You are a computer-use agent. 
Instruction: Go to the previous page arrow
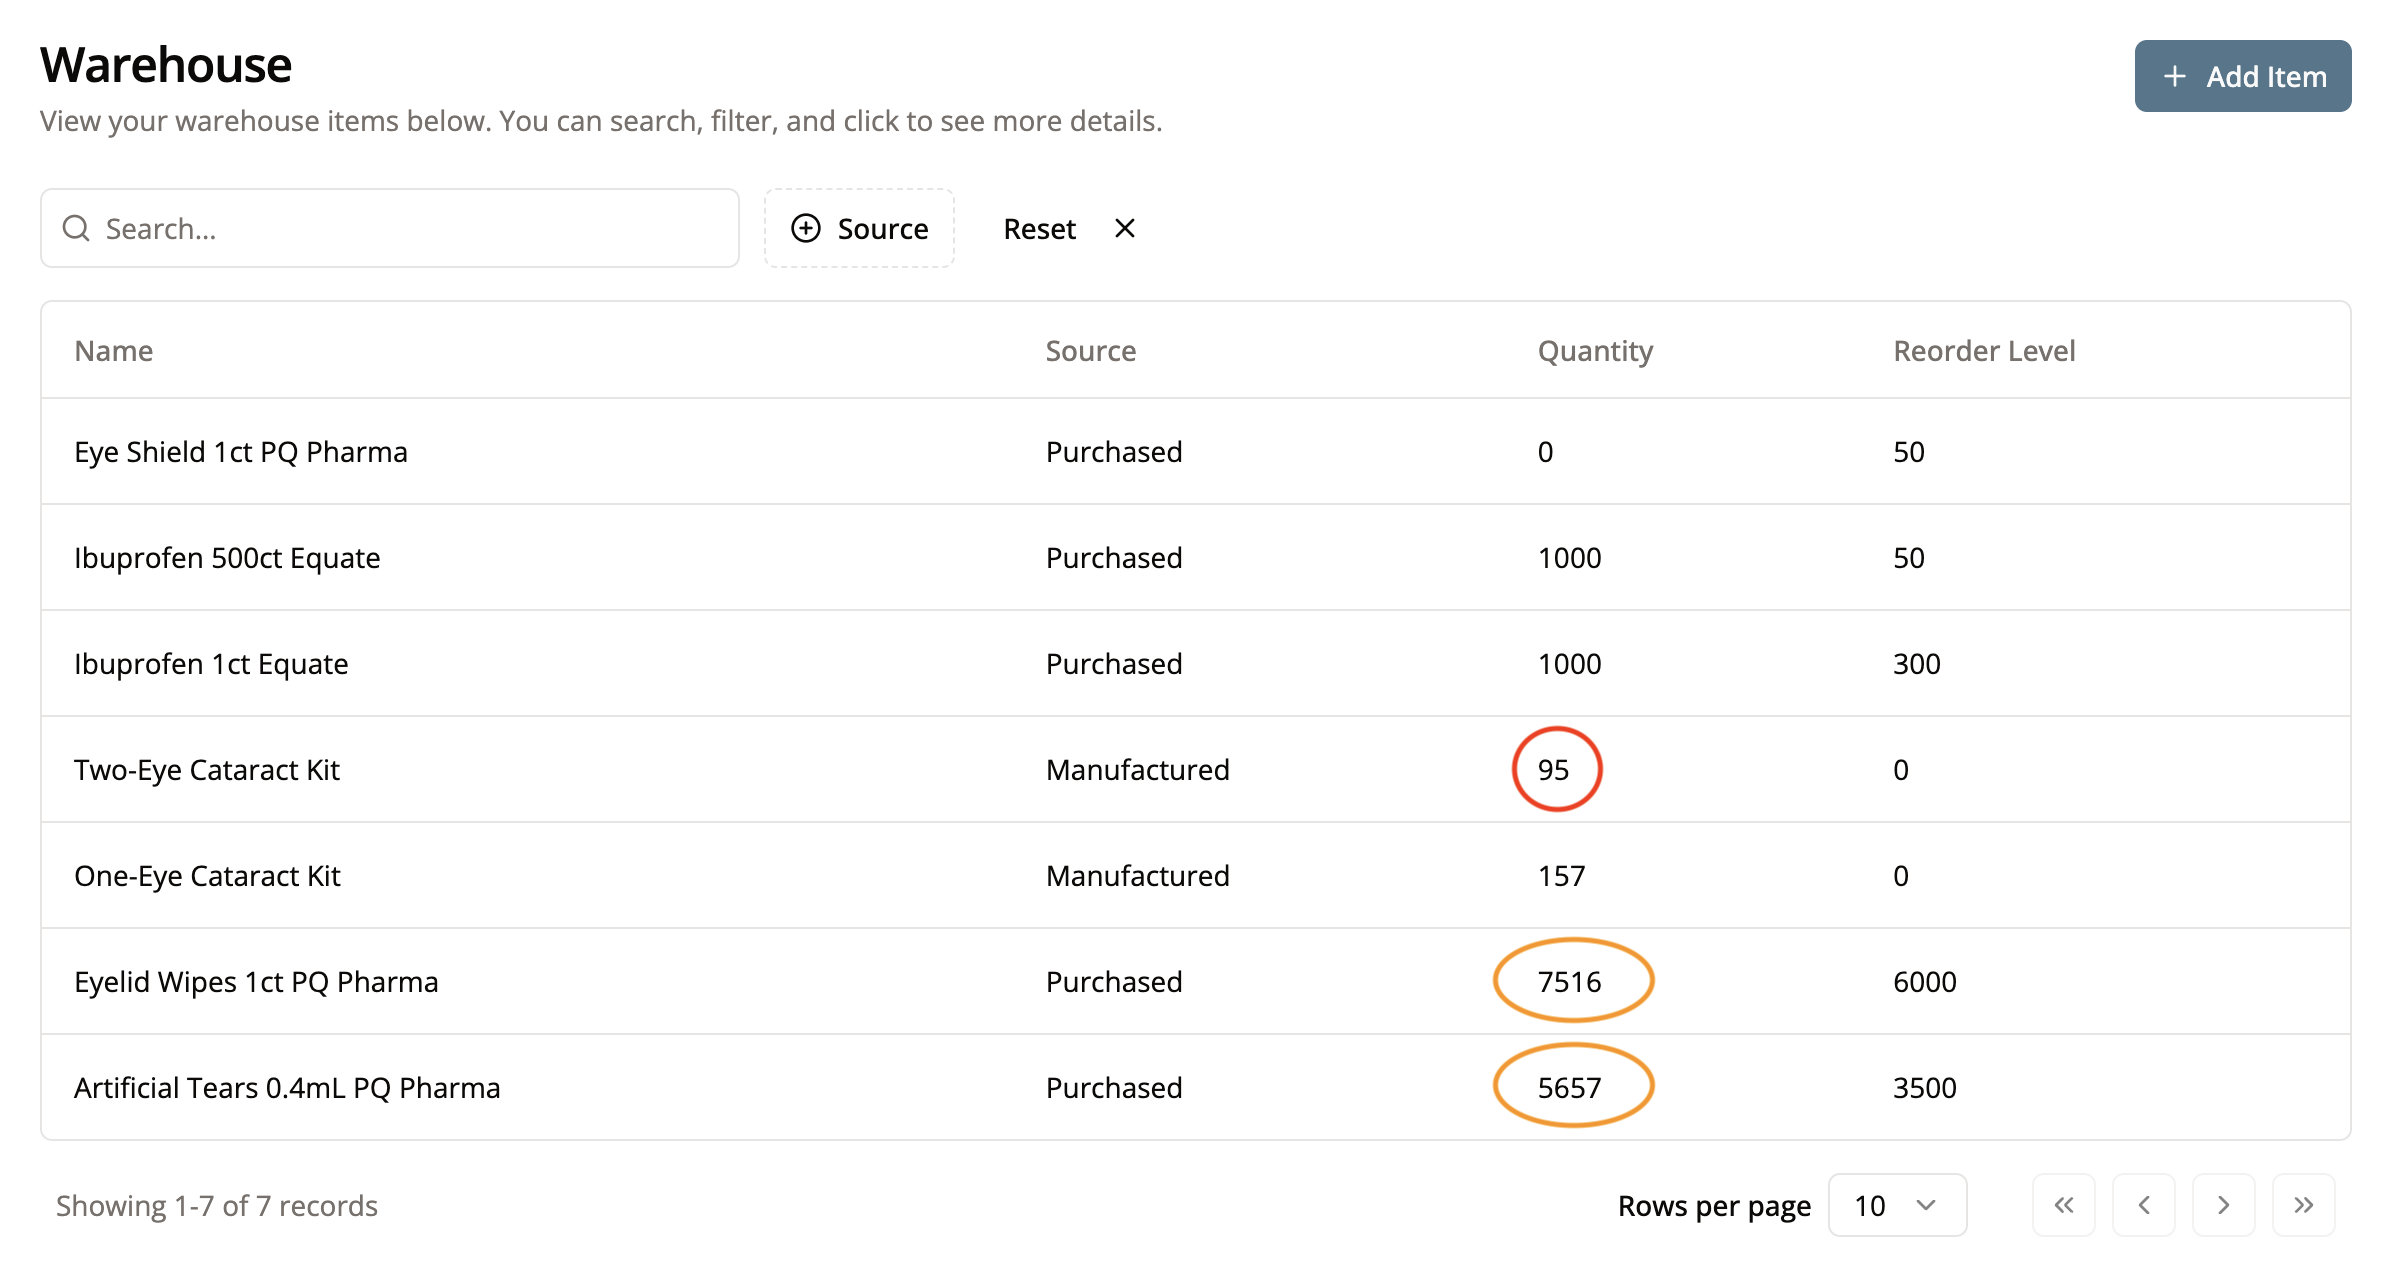[x=2143, y=1205]
